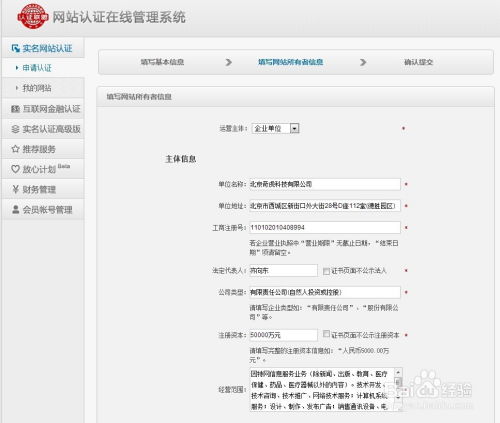Click the scroll-up arrow of 经营范围 box

pyautogui.click(x=398, y=372)
